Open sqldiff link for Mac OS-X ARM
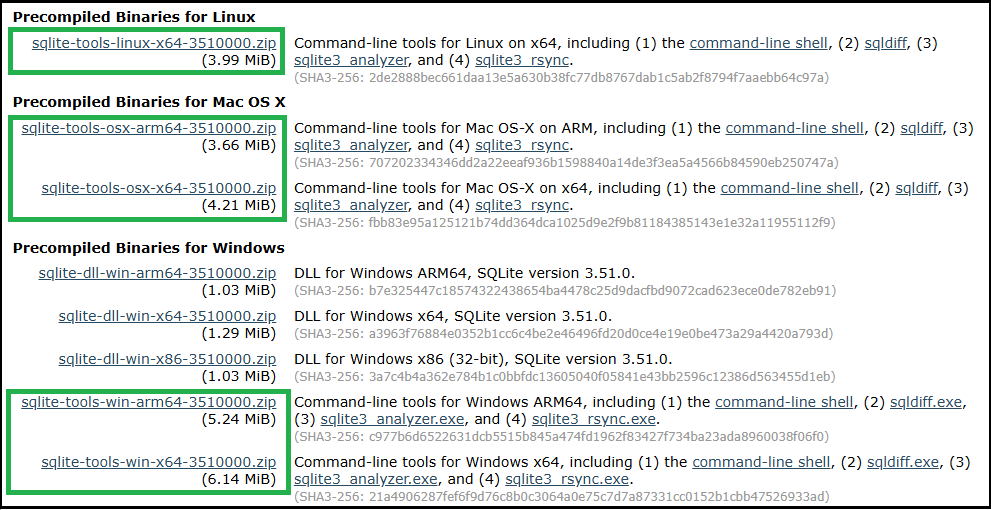This screenshot has width=991, height=510. tap(921, 128)
